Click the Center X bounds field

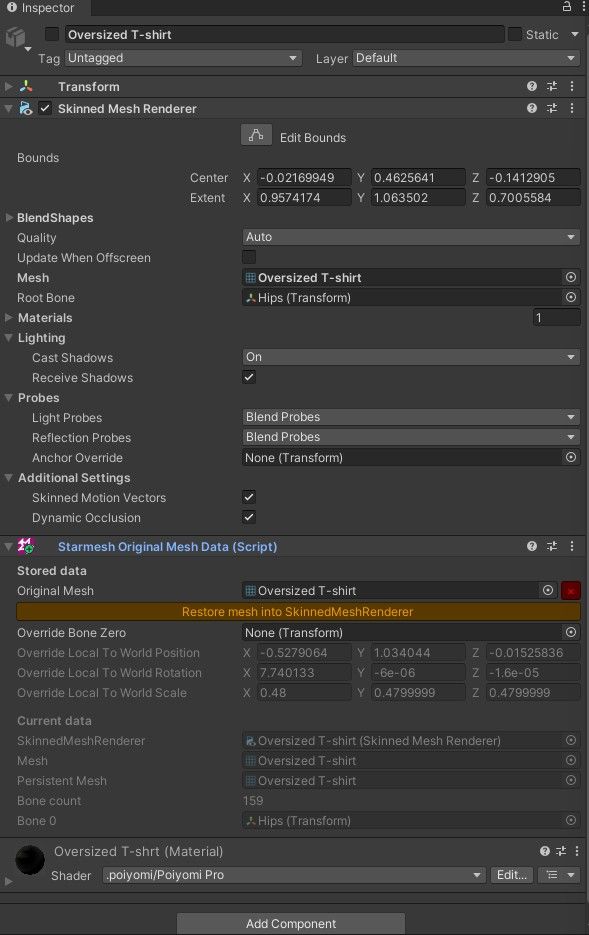pyautogui.click(x=304, y=178)
